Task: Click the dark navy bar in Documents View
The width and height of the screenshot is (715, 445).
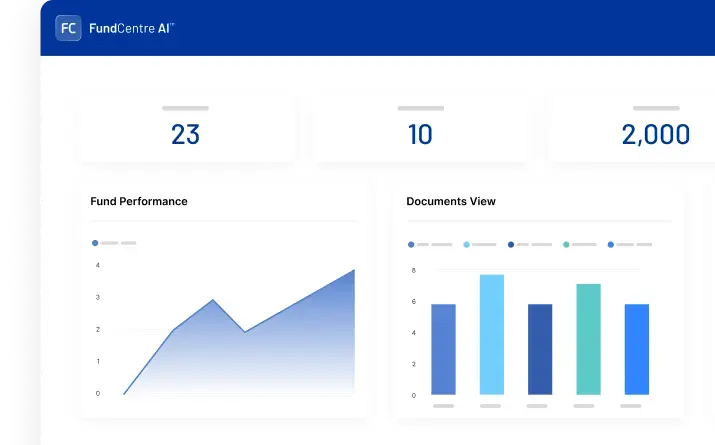Action: coord(540,349)
